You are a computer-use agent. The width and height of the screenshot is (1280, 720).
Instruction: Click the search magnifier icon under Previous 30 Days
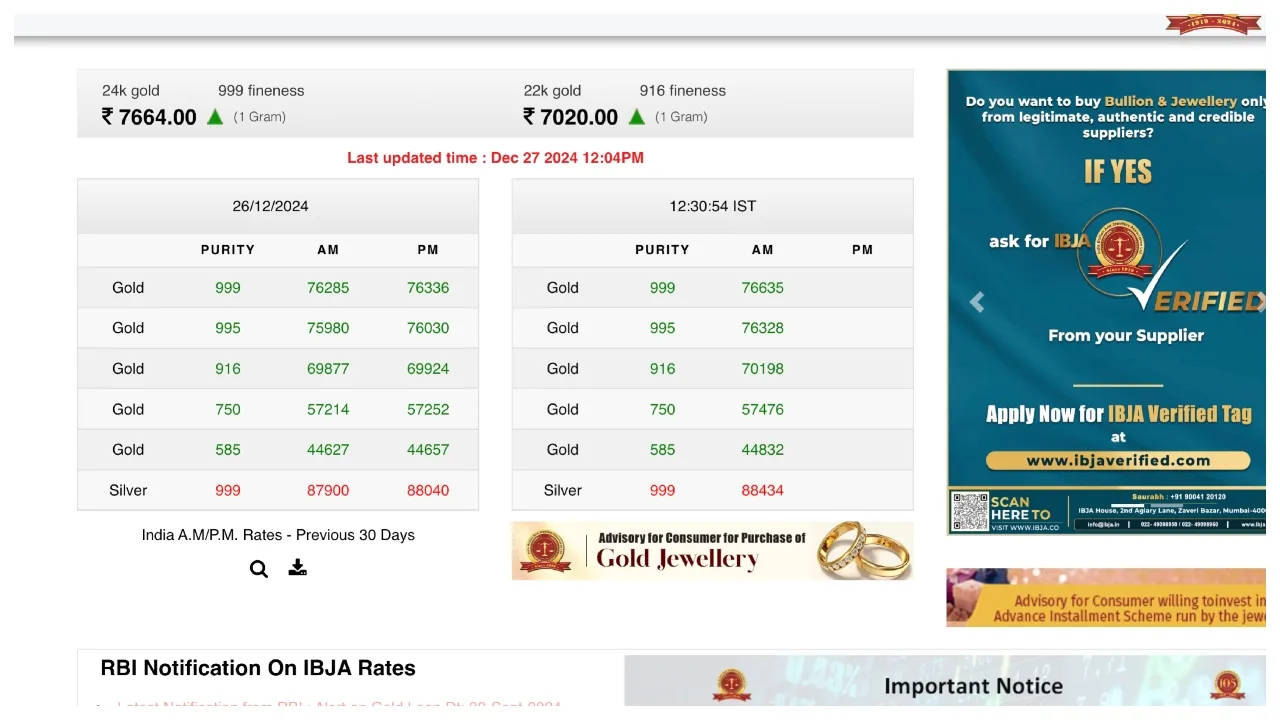tap(259, 569)
